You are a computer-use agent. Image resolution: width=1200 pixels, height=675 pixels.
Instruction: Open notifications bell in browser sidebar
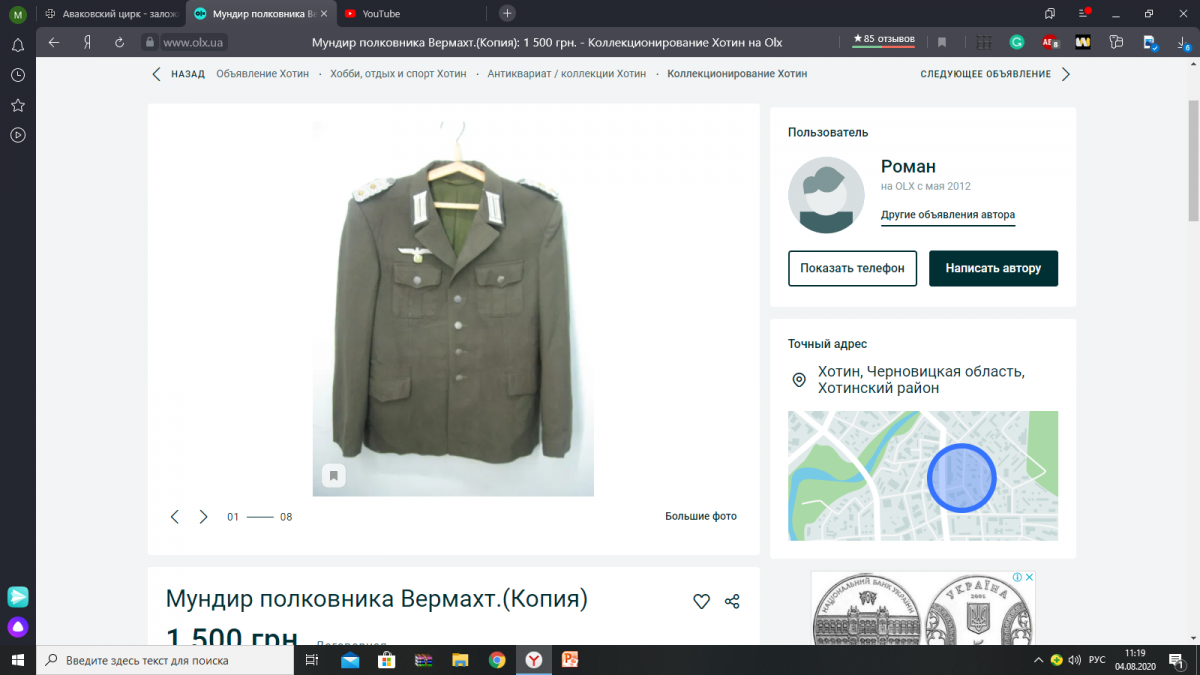click(x=17, y=45)
